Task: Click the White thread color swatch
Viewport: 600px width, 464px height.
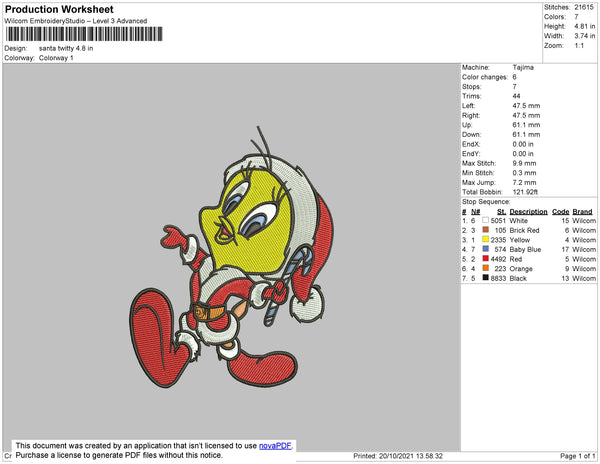Action: click(x=486, y=220)
